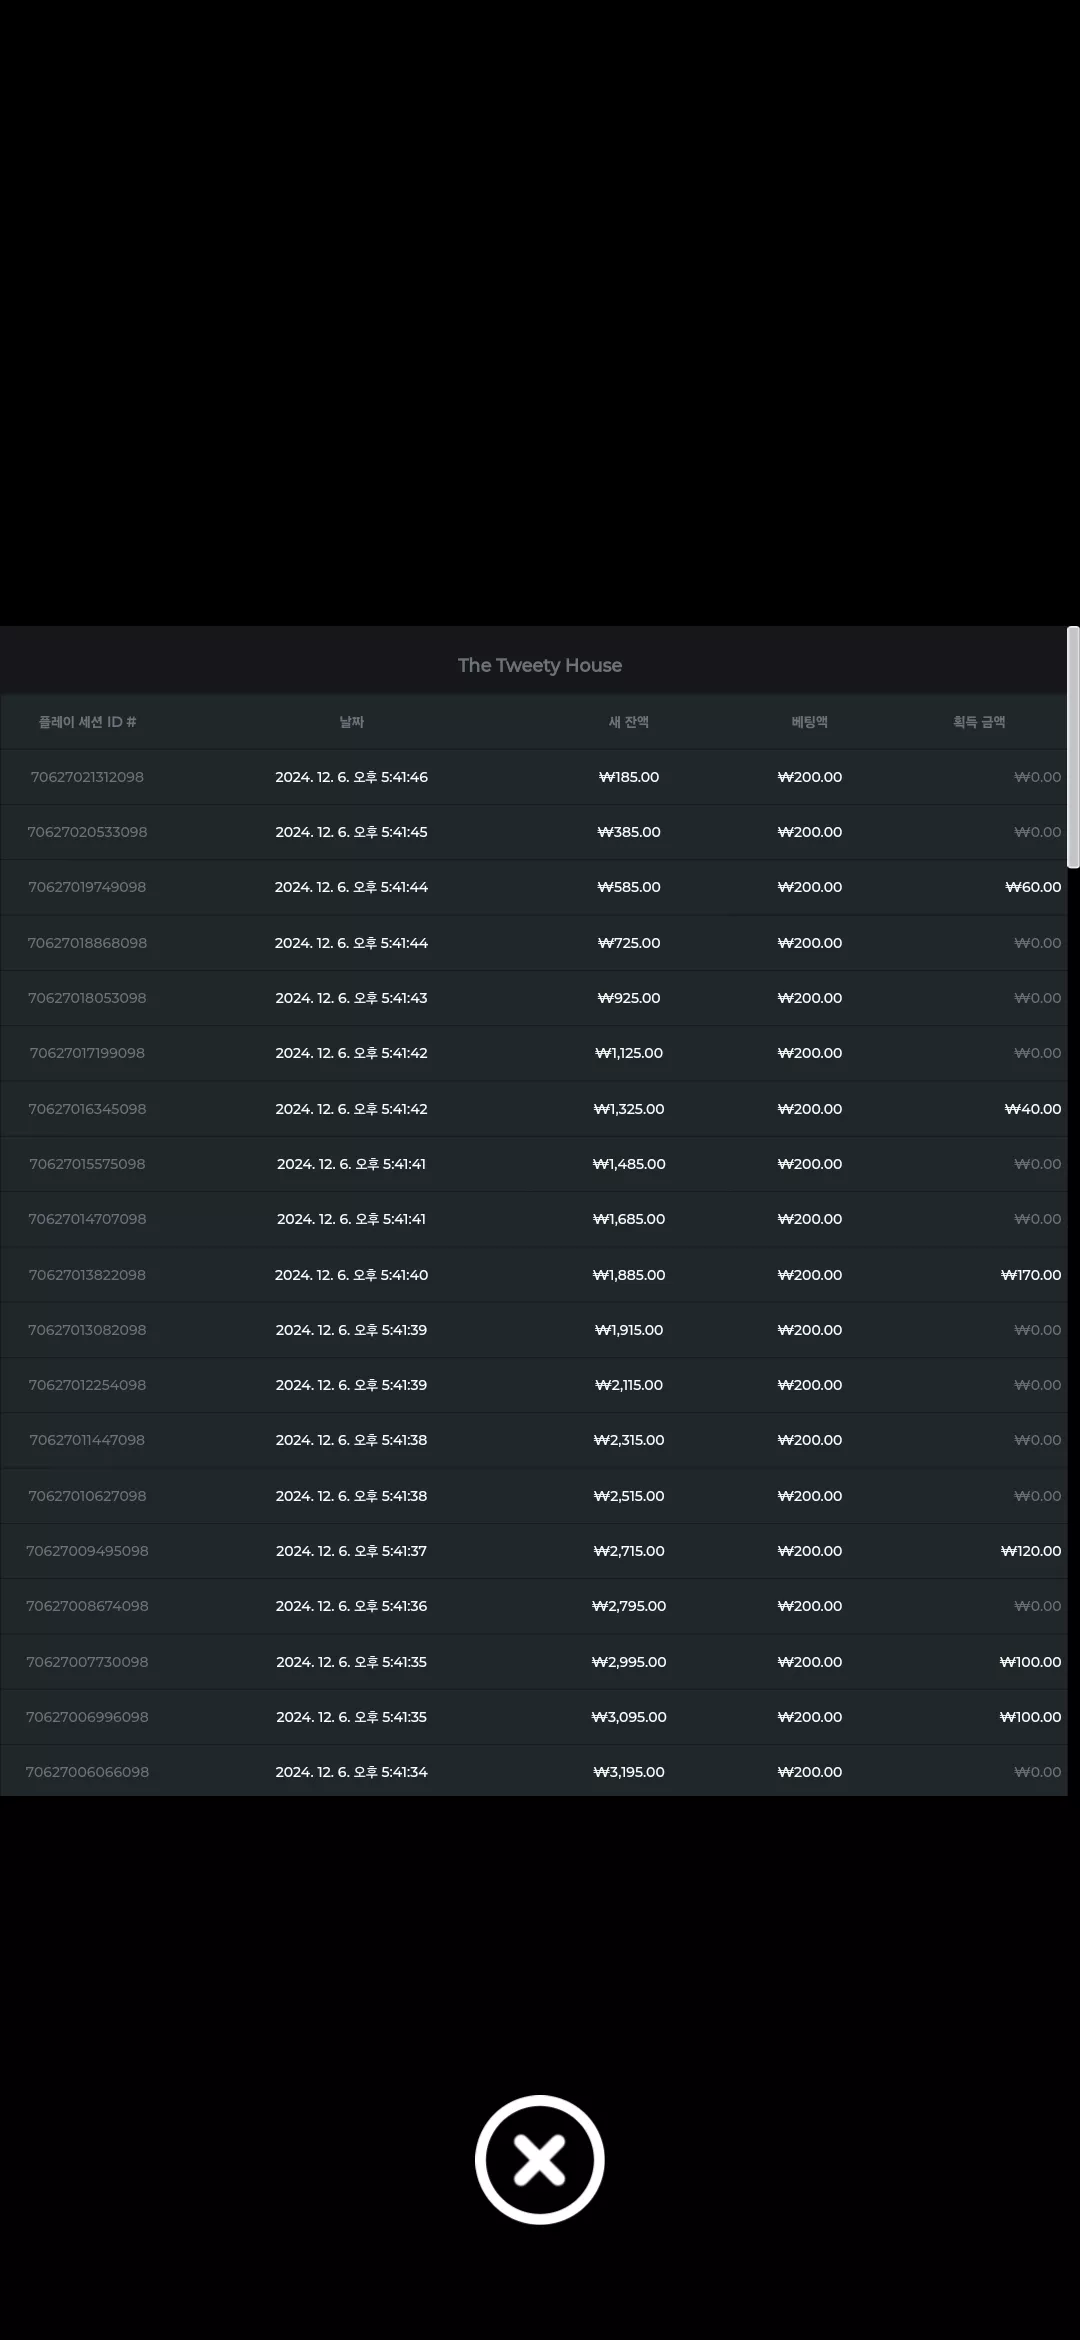The width and height of the screenshot is (1080, 2340).
Task: Click The Tweety House title
Action: pyautogui.click(x=540, y=665)
